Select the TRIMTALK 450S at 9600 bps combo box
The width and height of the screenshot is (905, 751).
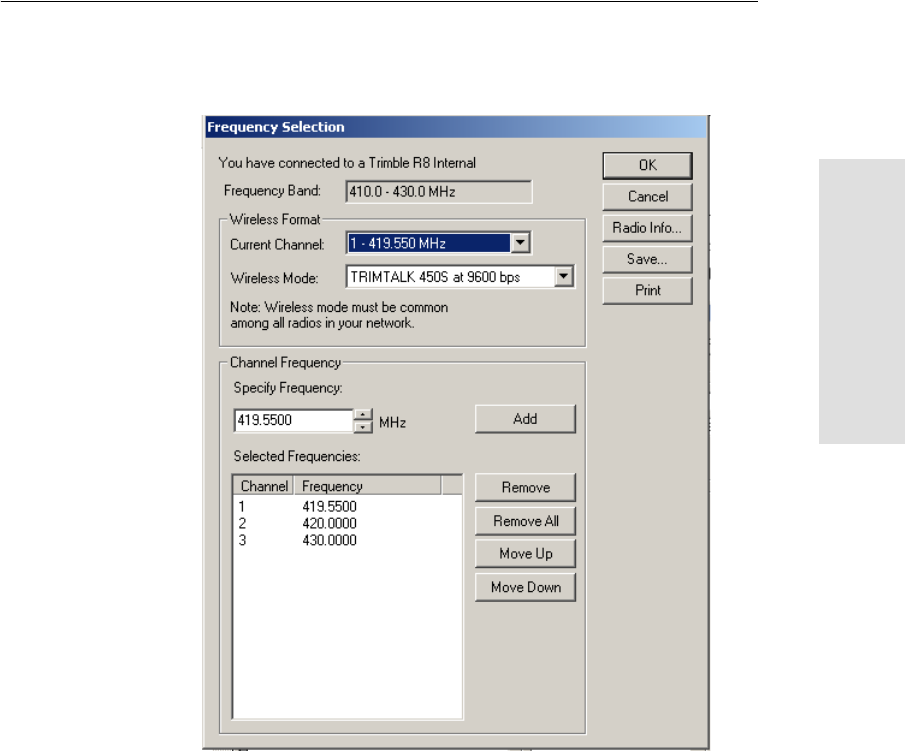460,277
